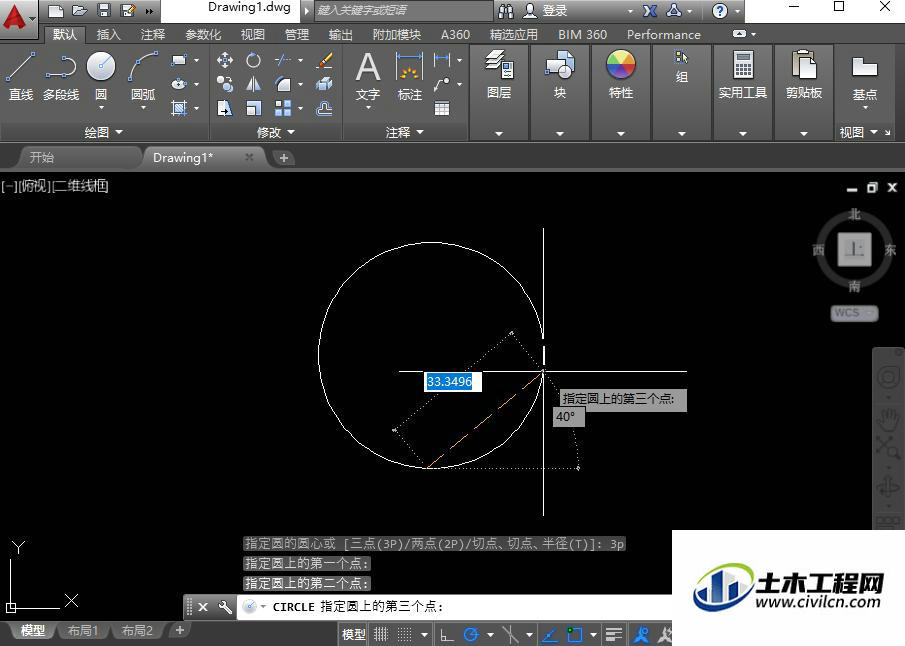
Task: Switch to the Manage (管理) ribbon tab
Action: click(x=297, y=35)
